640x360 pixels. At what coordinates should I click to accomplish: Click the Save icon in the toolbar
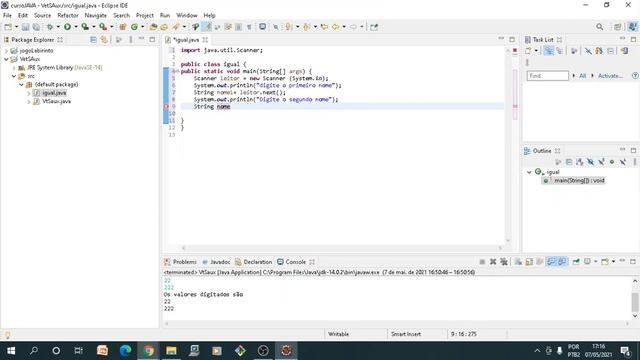click(x=25, y=27)
